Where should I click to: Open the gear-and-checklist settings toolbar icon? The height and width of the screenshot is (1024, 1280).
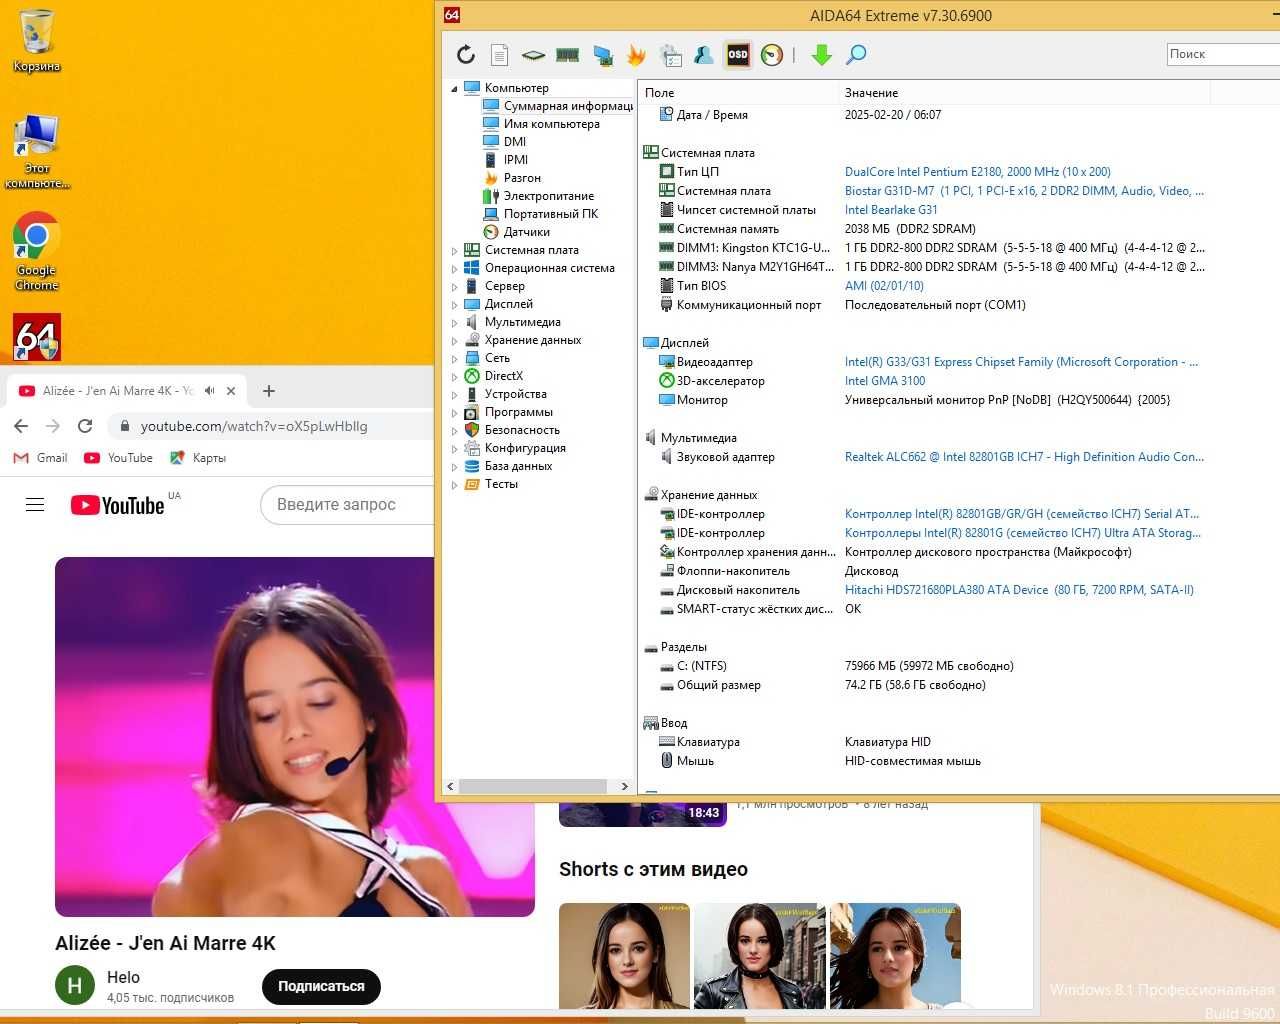pyautogui.click(x=670, y=55)
